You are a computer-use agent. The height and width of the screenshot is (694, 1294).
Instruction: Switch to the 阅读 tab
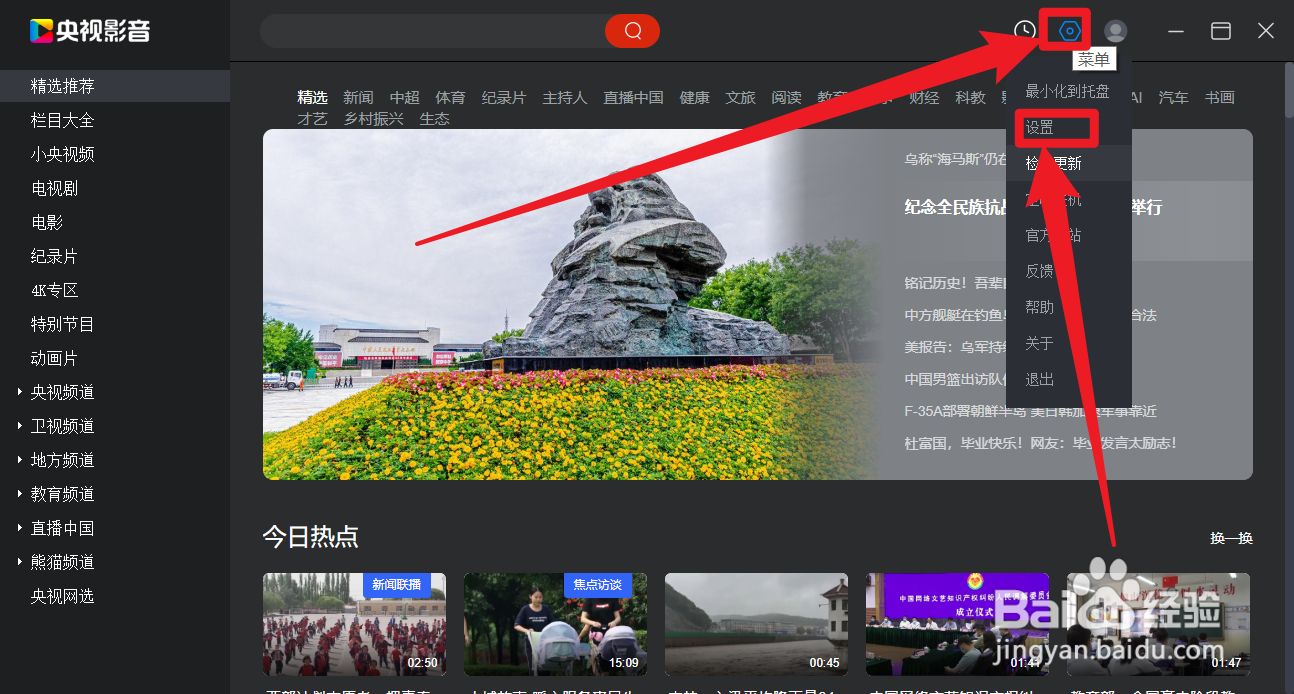click(786, 97)
